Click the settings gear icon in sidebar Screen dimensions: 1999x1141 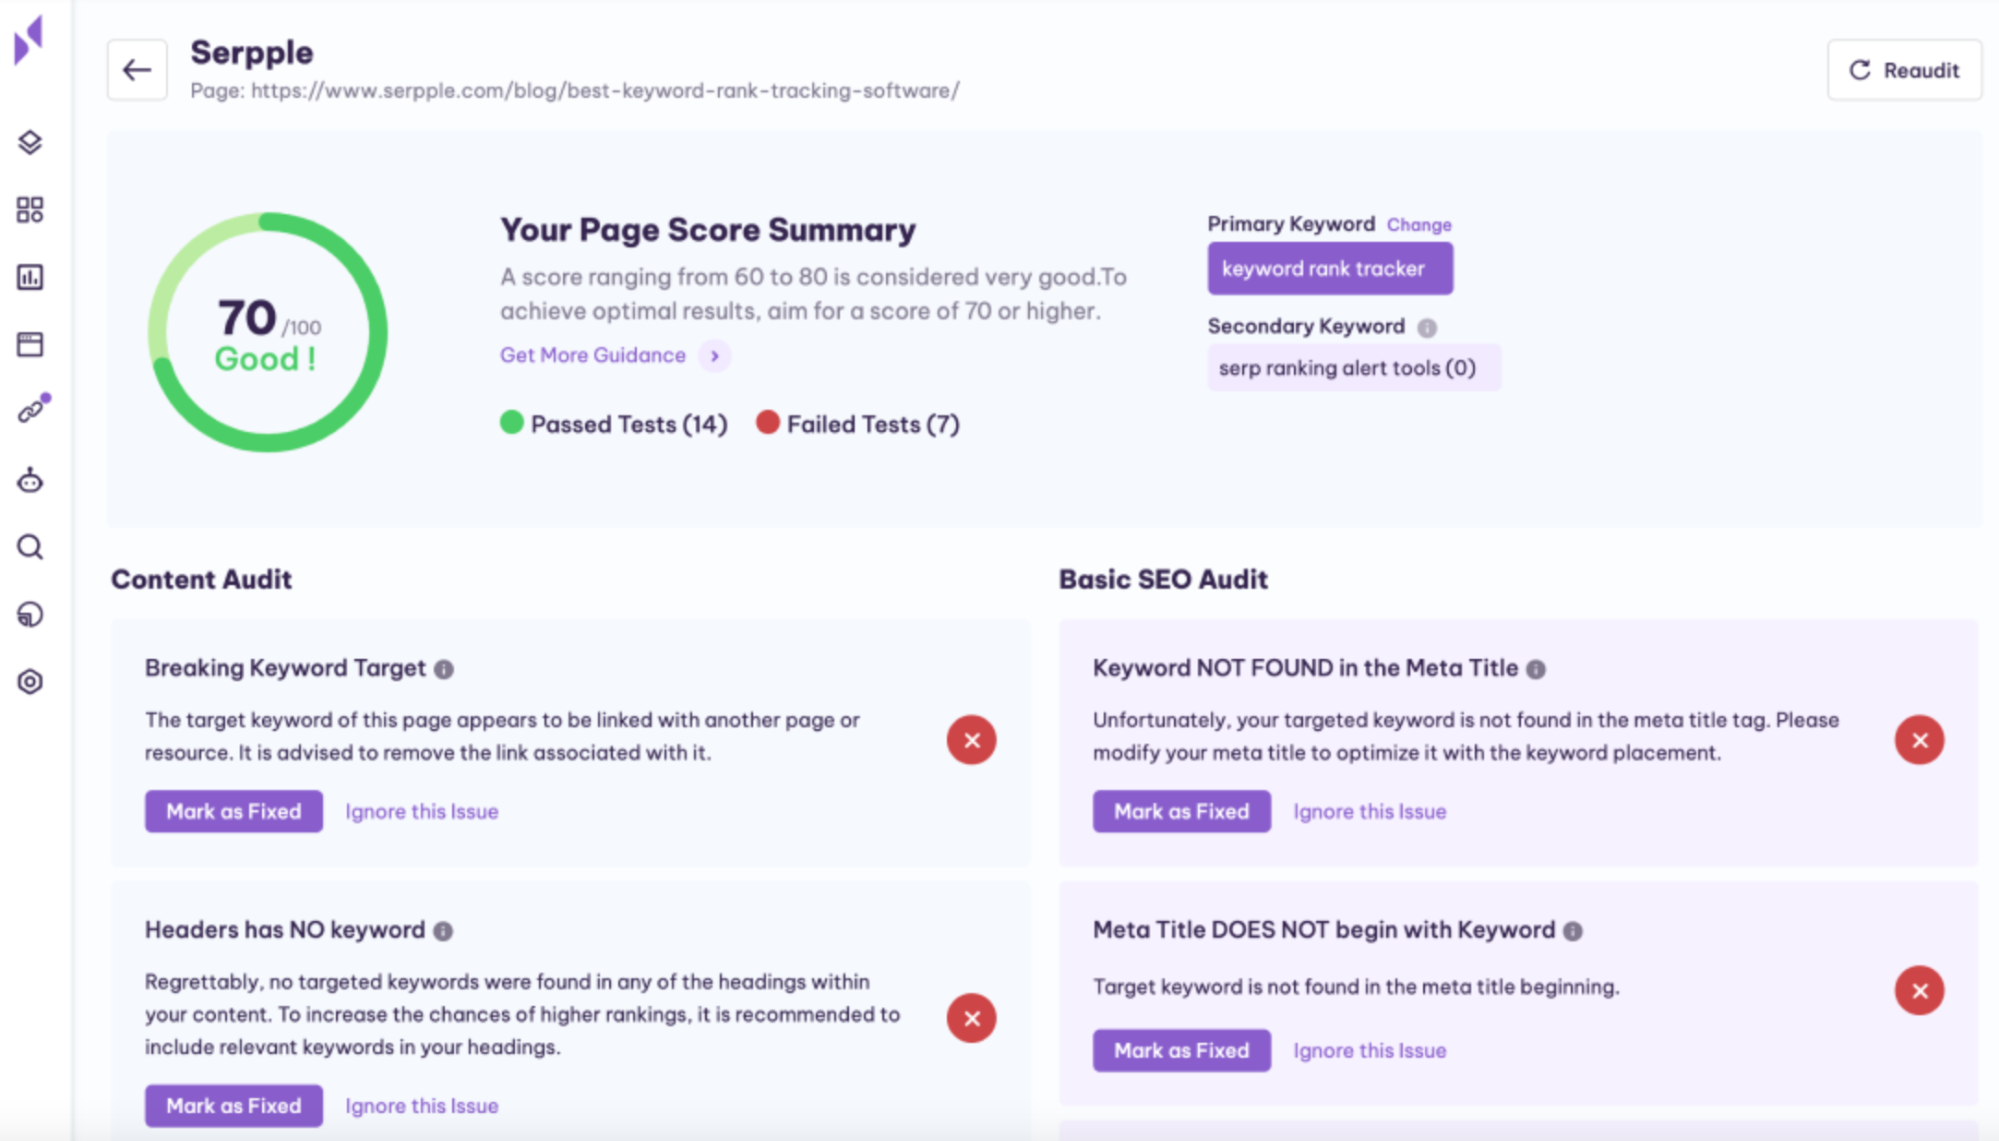(x=32, y=680)
